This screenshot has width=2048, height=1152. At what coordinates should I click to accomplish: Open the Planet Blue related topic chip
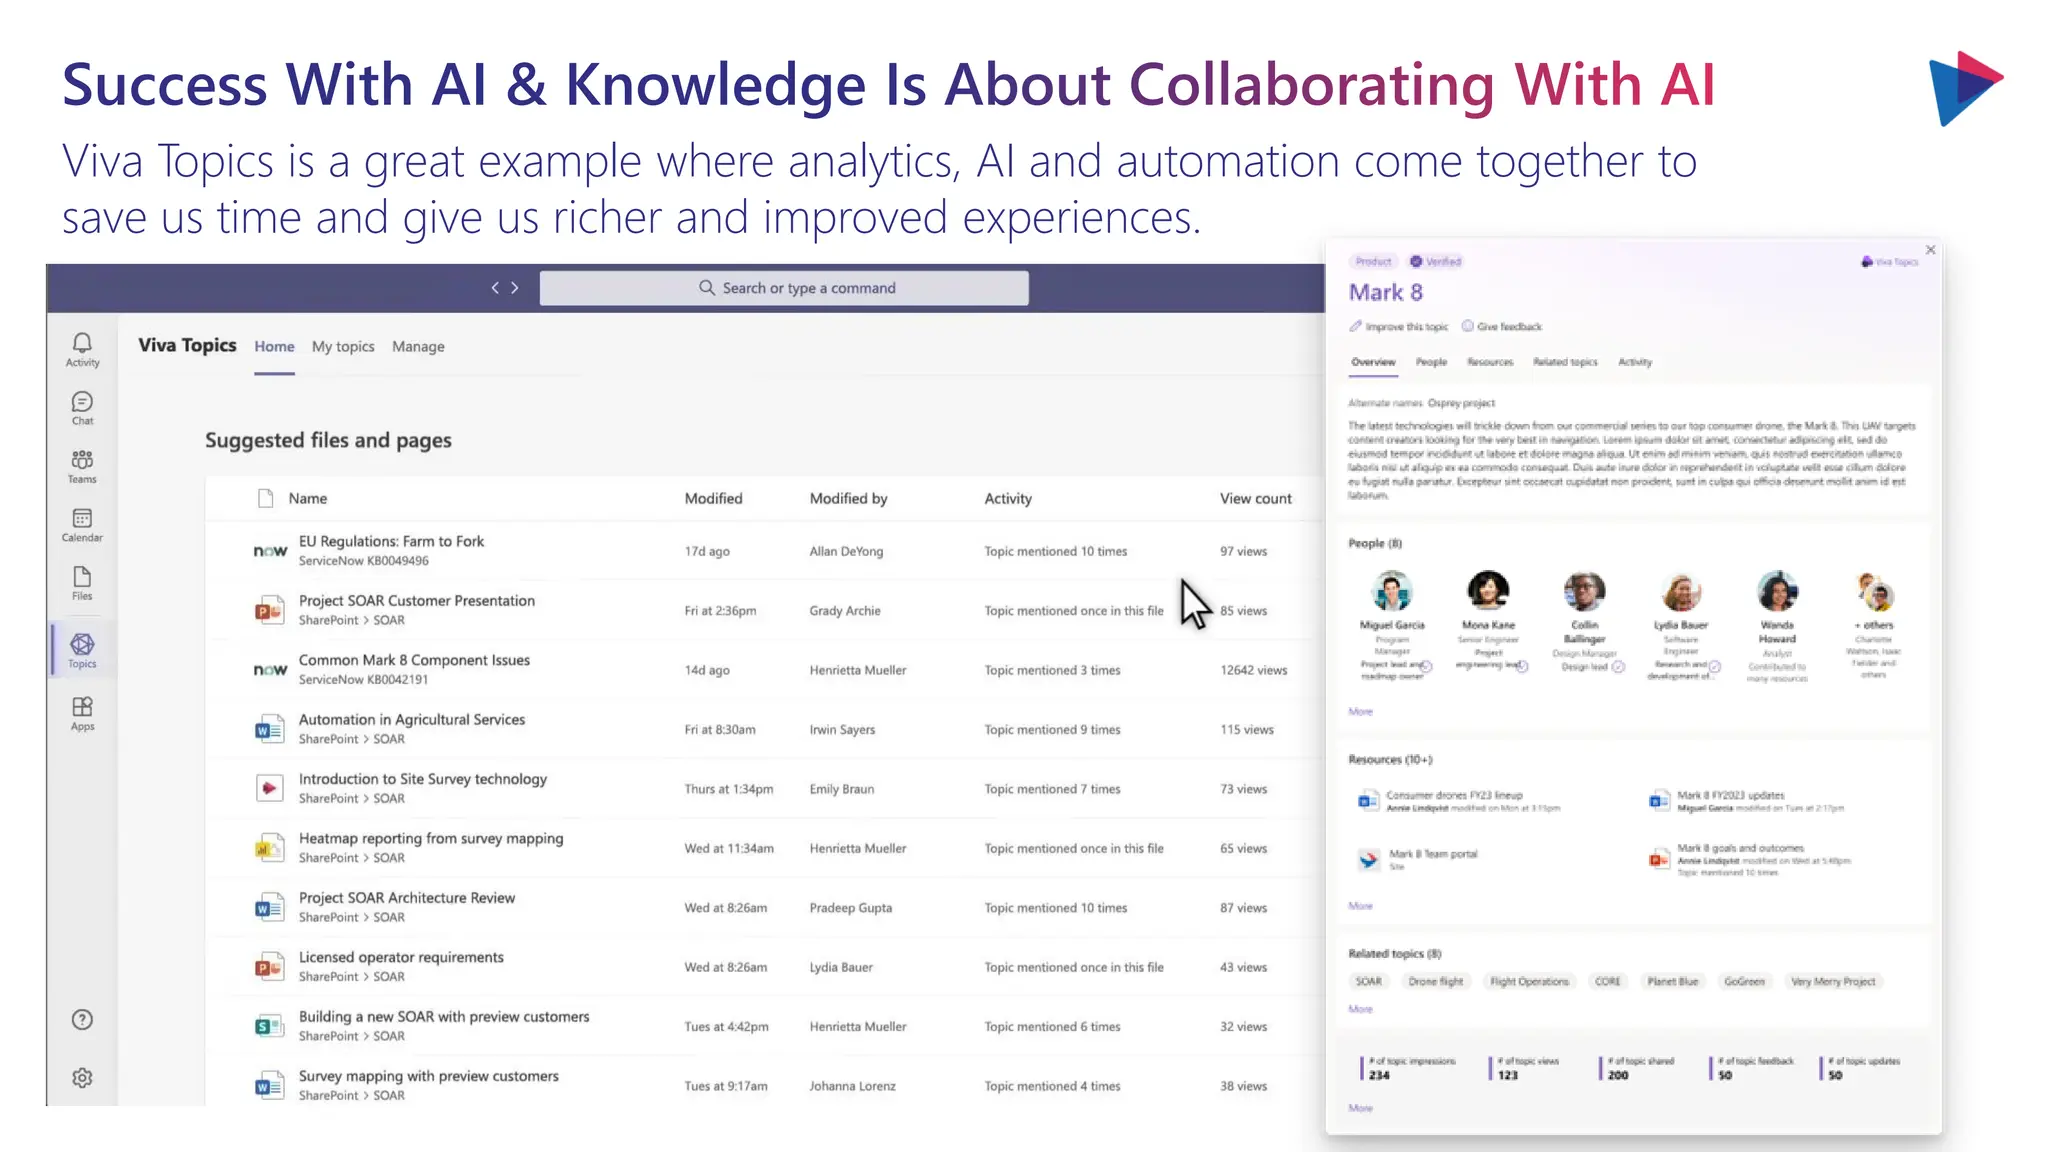click(x=1673, y=981)
